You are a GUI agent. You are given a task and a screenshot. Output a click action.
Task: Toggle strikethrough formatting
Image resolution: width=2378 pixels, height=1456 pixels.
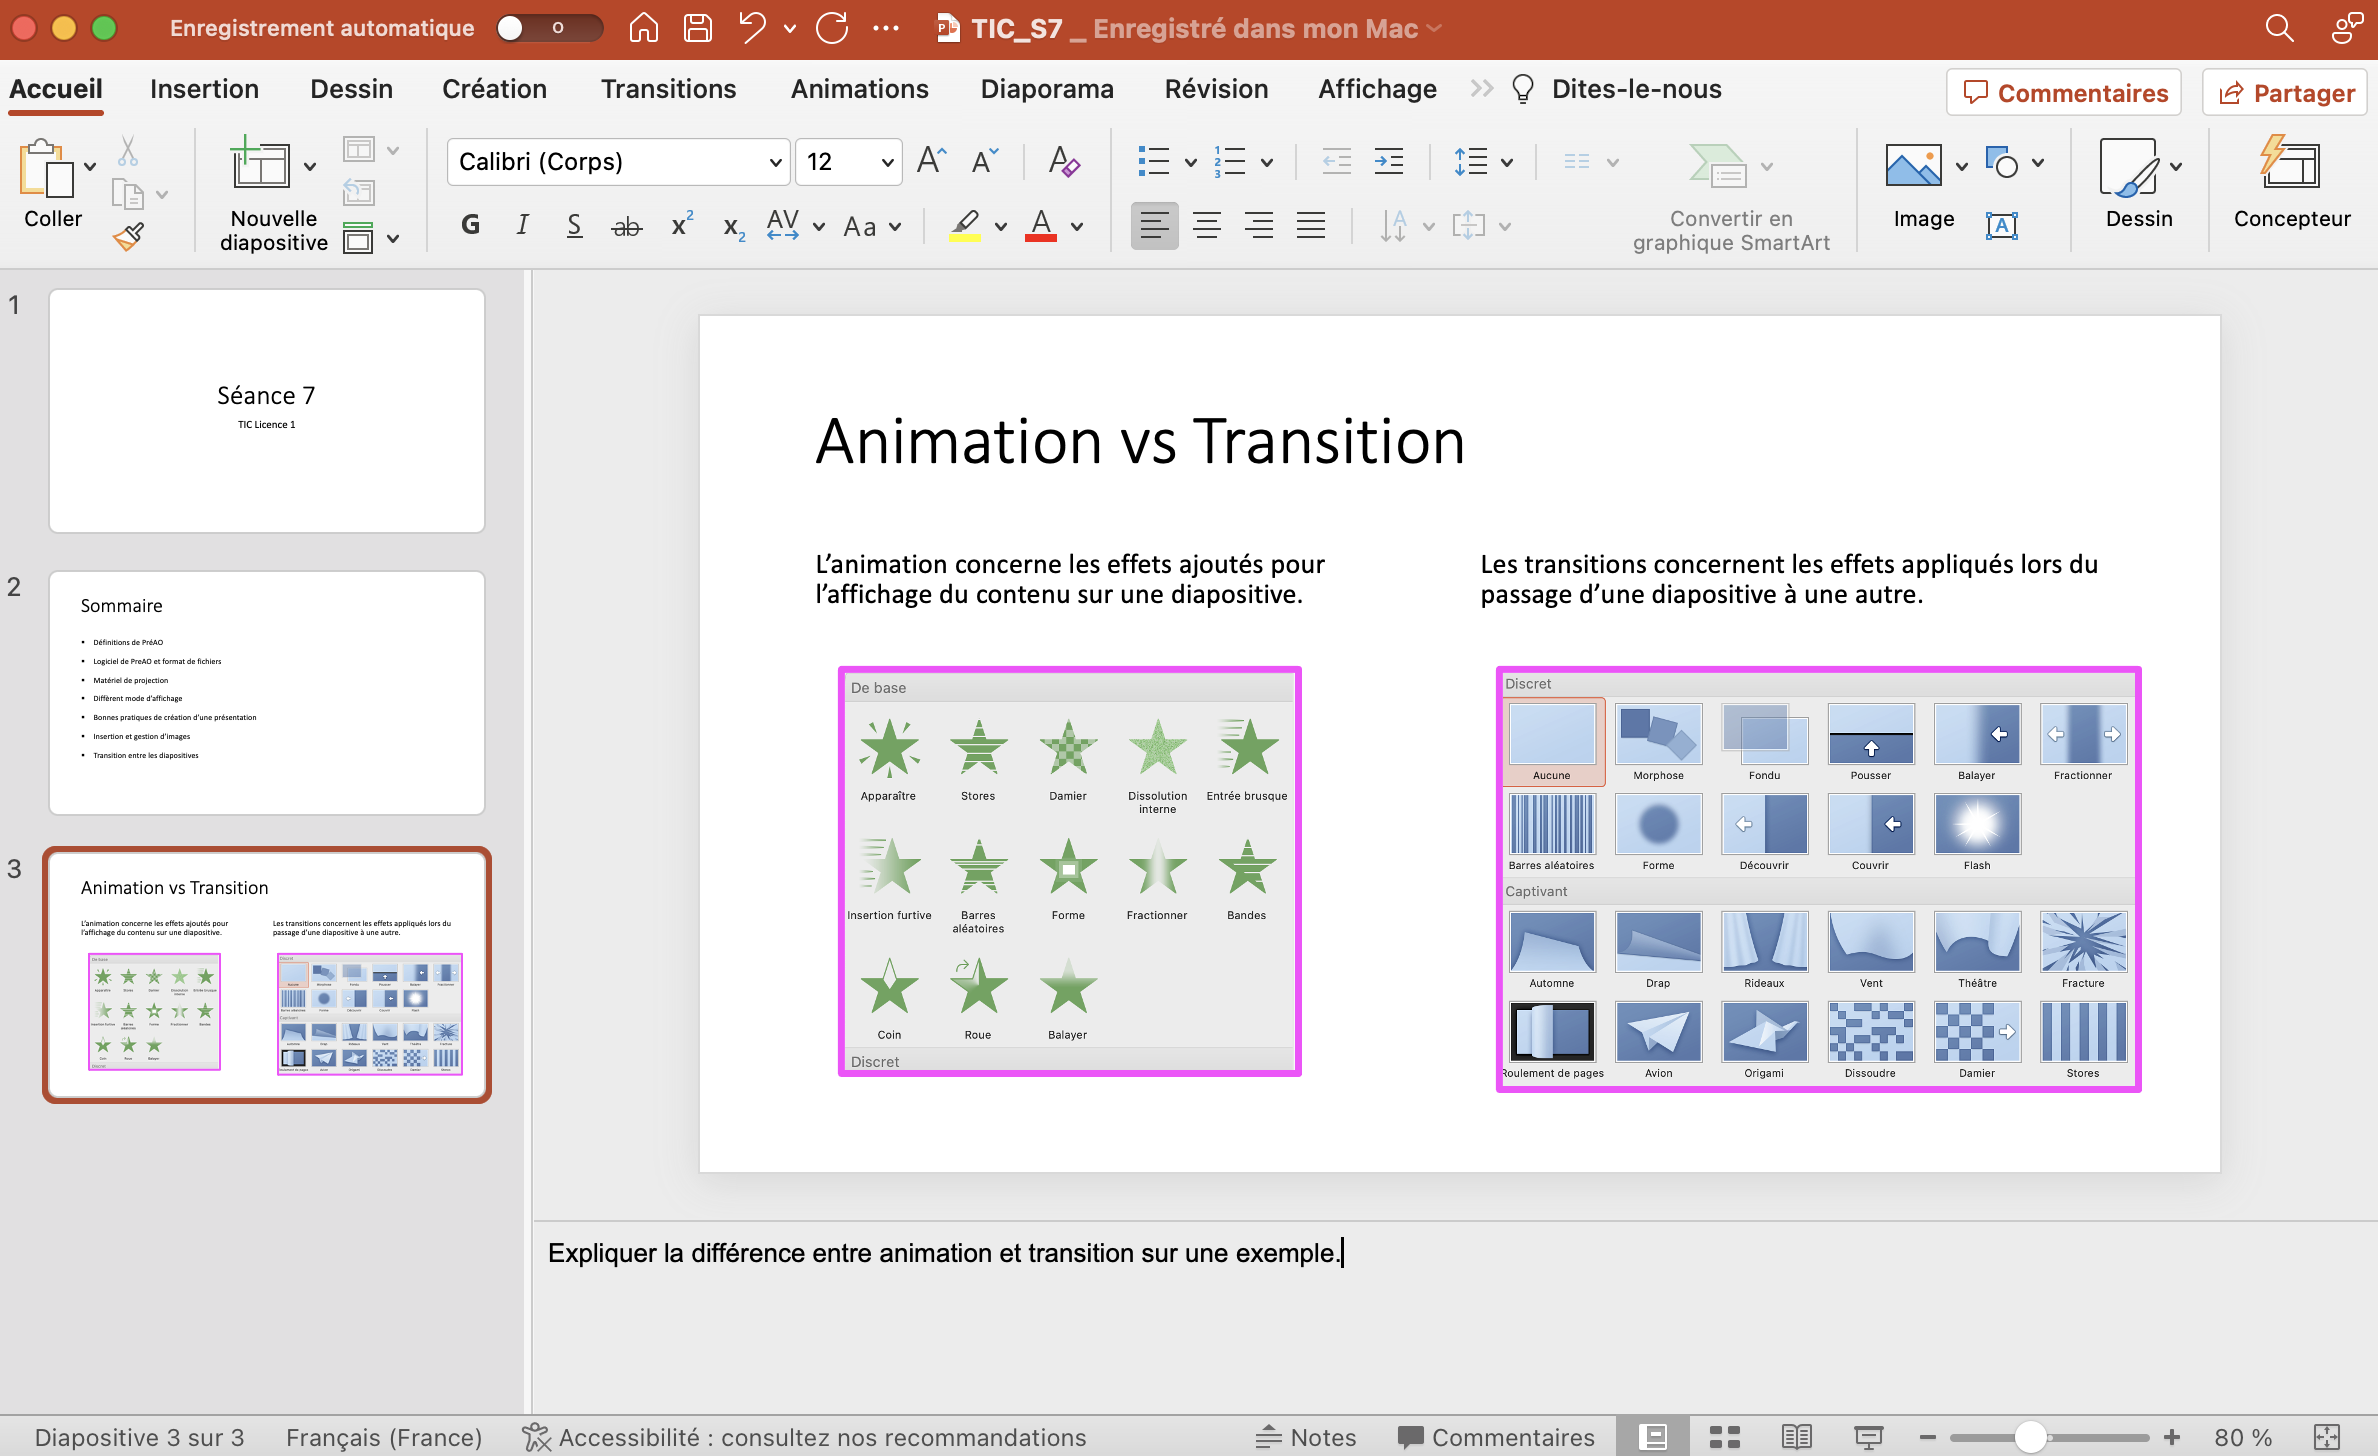(x=626, y=227)
